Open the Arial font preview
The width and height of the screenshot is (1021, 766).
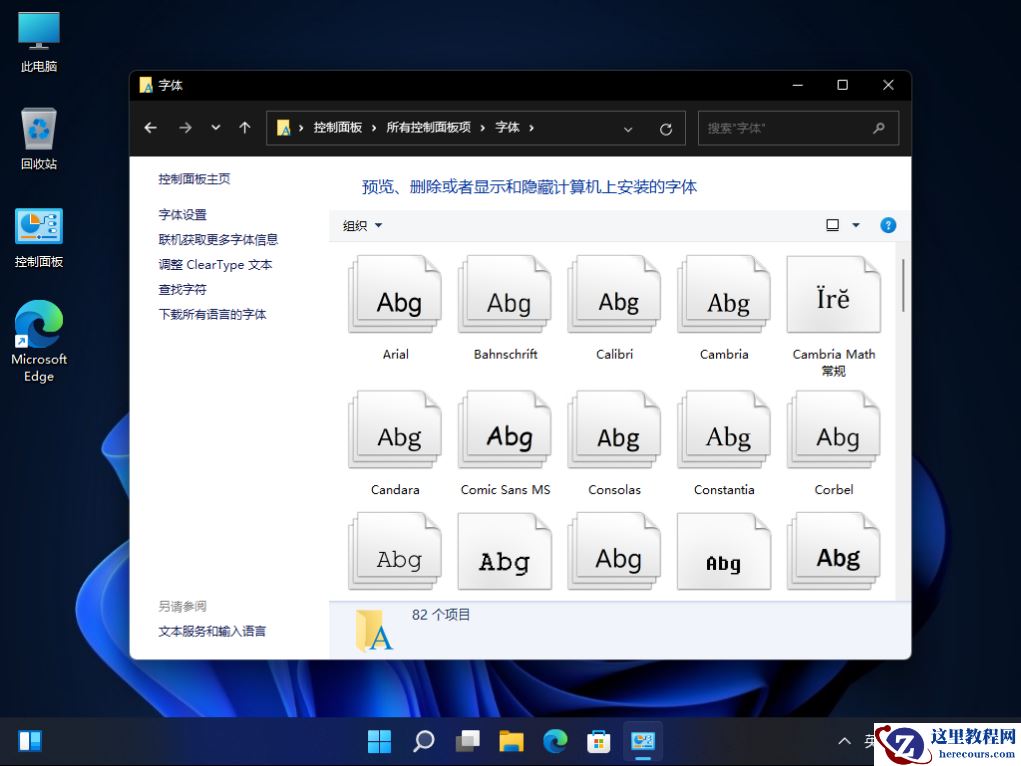click(x=394, y=294)
